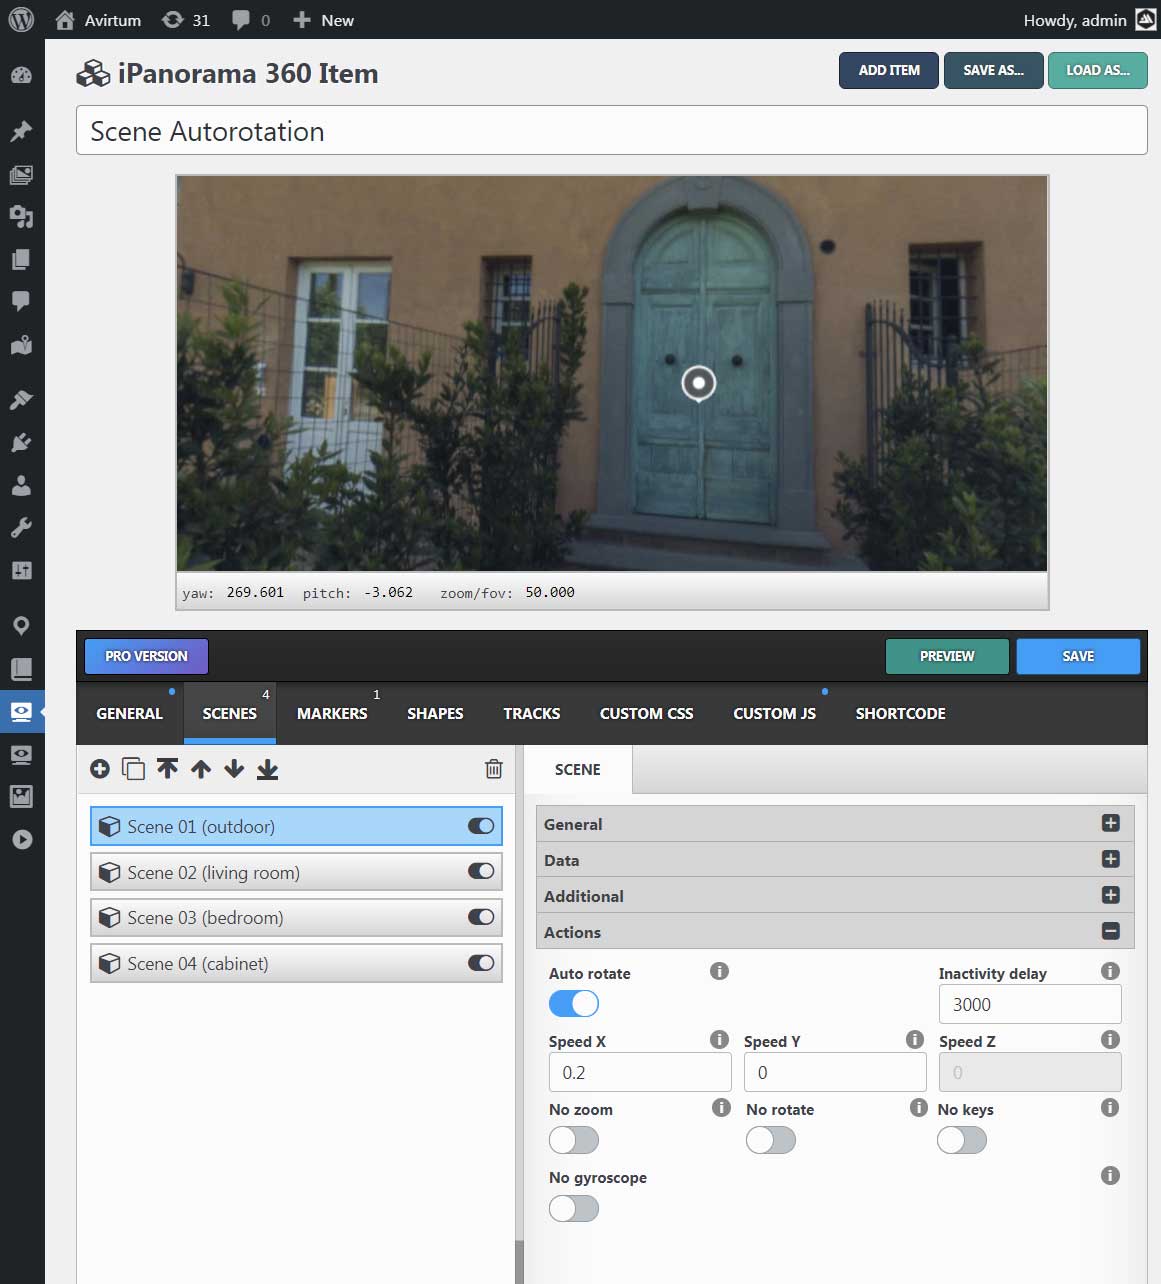Image resolution: width=1161 pixels, height=1284 pixels.
Task: Open Users in the sidebar
Action: coord(21,485)
